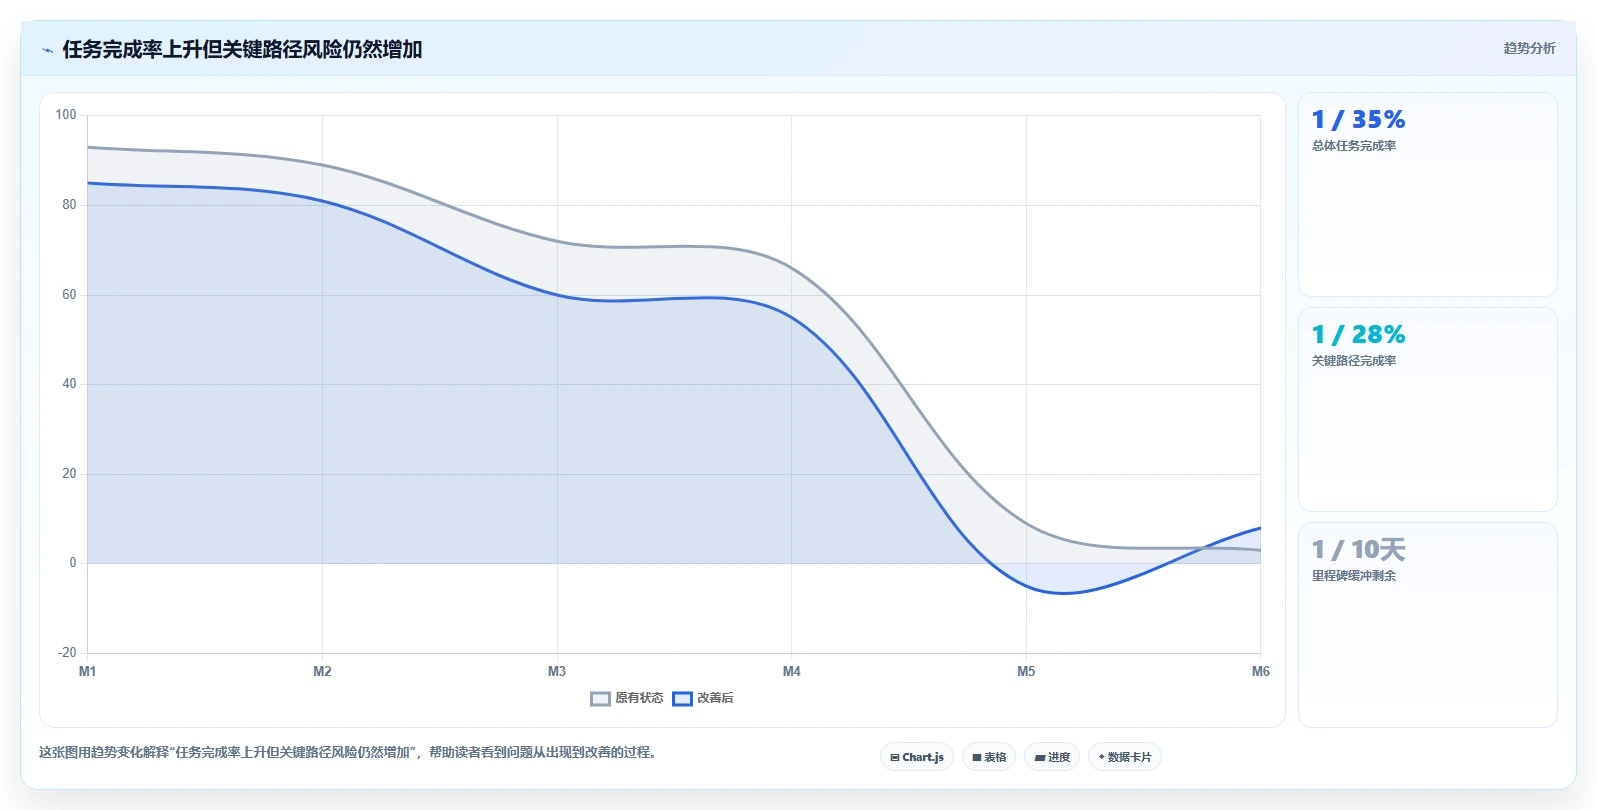
Task: Click the -20 y-axis tick label
Action: pos(67,653)
